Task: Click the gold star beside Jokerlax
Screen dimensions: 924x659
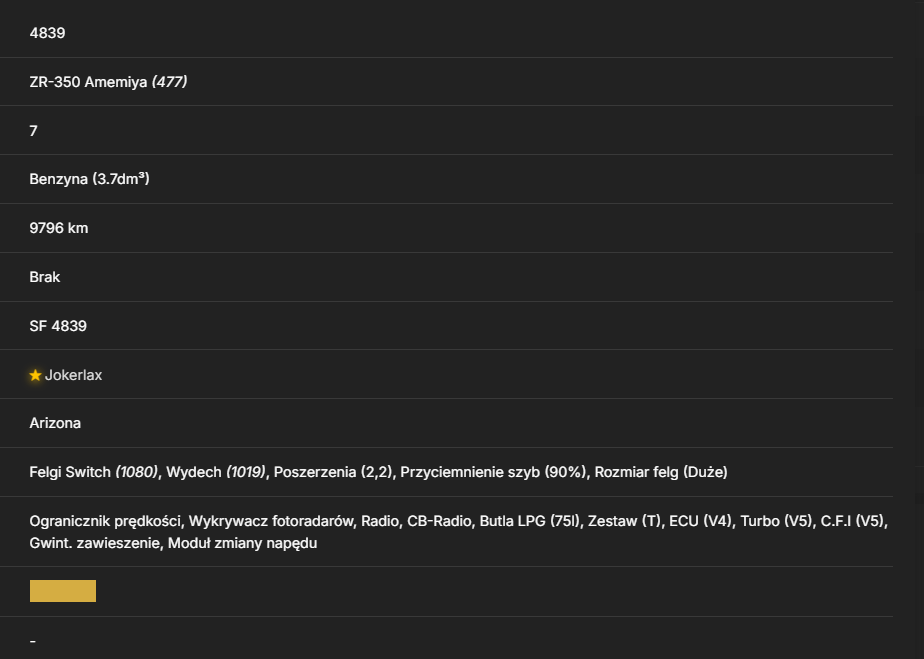Action: (x=35, y=375)
